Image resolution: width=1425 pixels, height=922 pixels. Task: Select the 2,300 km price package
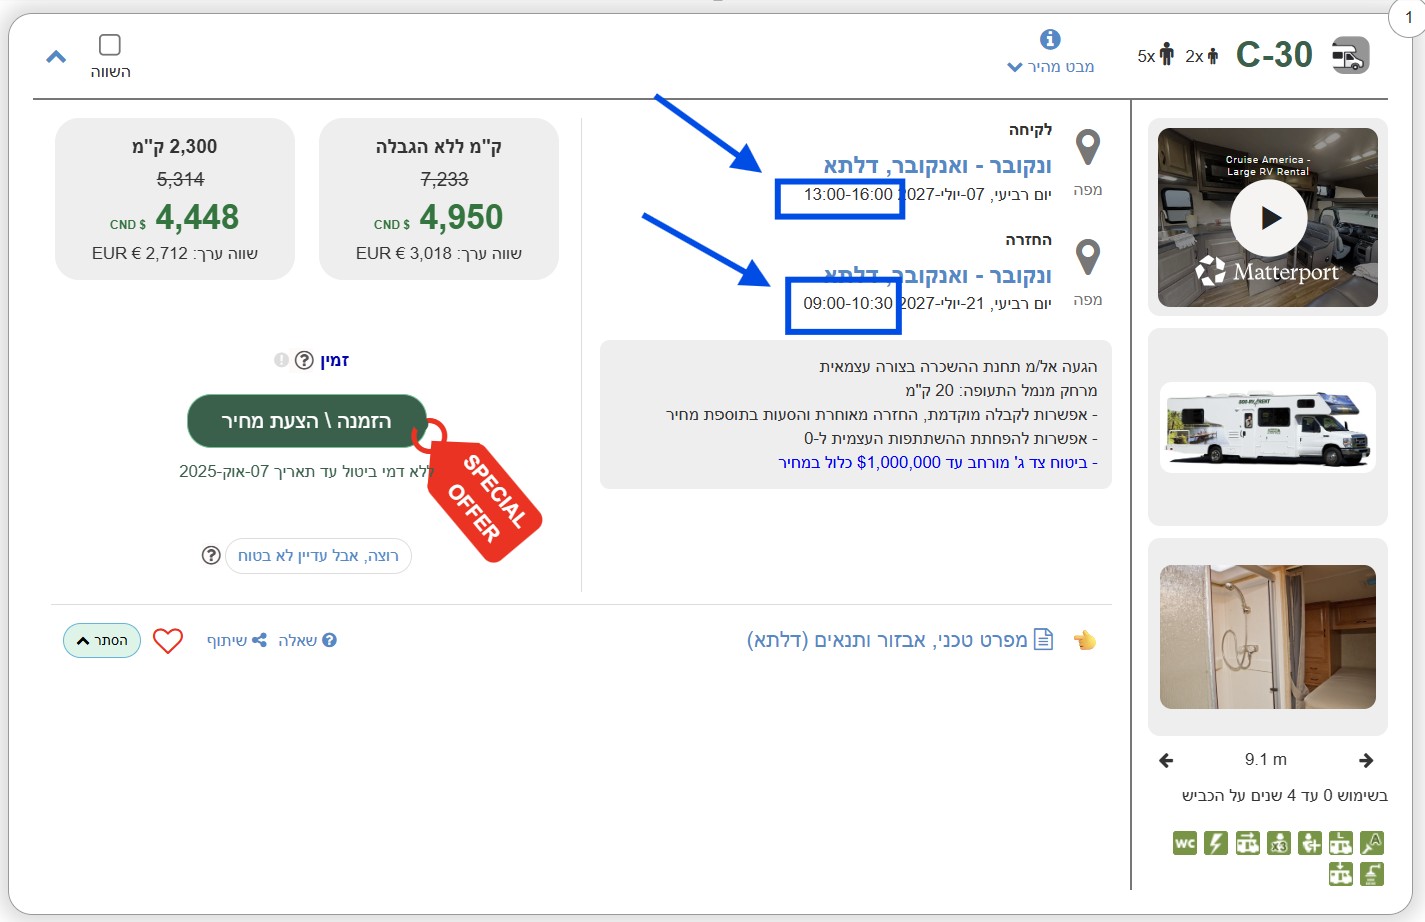tap(175, 199)
